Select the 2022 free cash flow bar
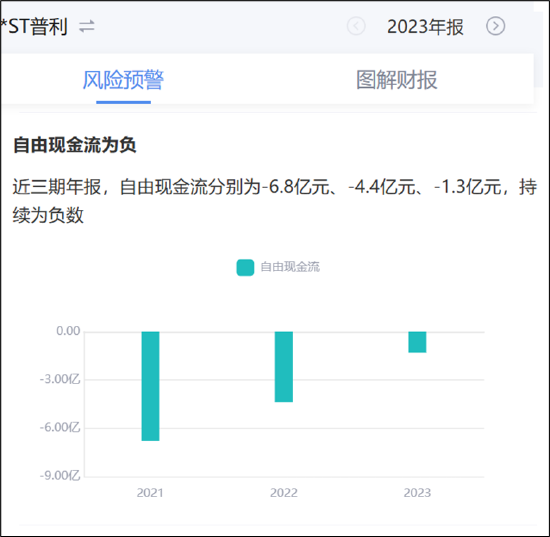Viewport: 550px width, 537px height. 284,367
